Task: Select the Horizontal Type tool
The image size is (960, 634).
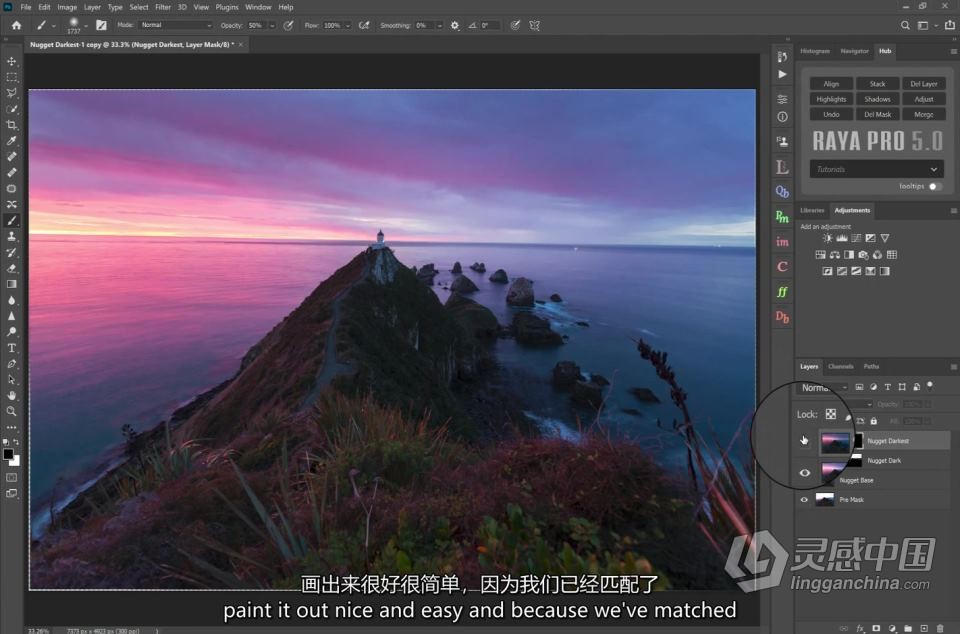Action: 12,348
